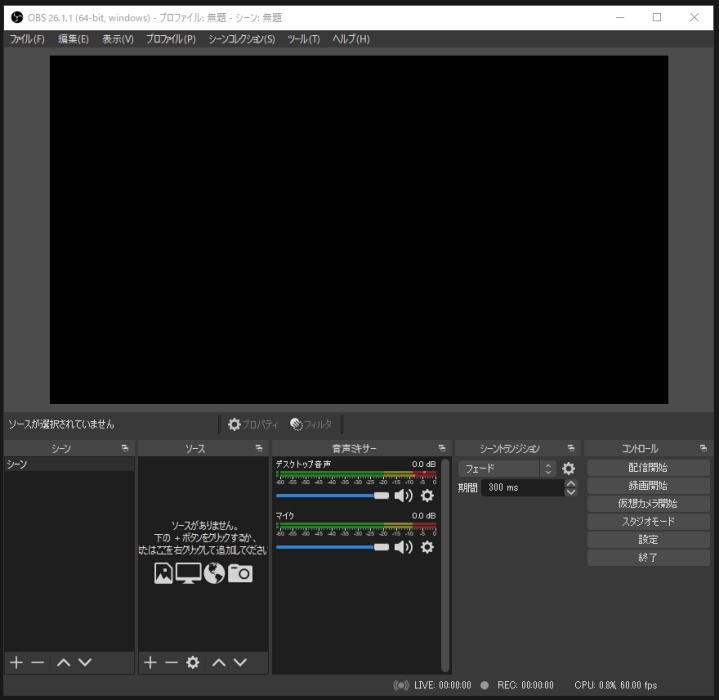
Task: Move source up arrow in Sources panel
Action: [x=219, y=662]
